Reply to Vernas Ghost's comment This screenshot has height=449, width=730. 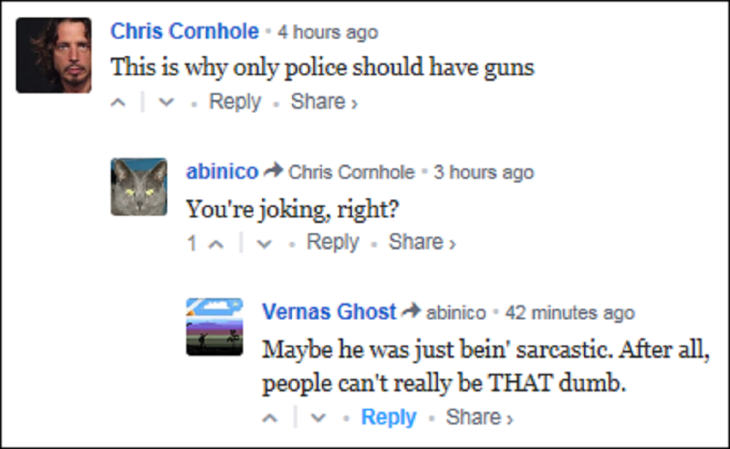coord(388,417)
